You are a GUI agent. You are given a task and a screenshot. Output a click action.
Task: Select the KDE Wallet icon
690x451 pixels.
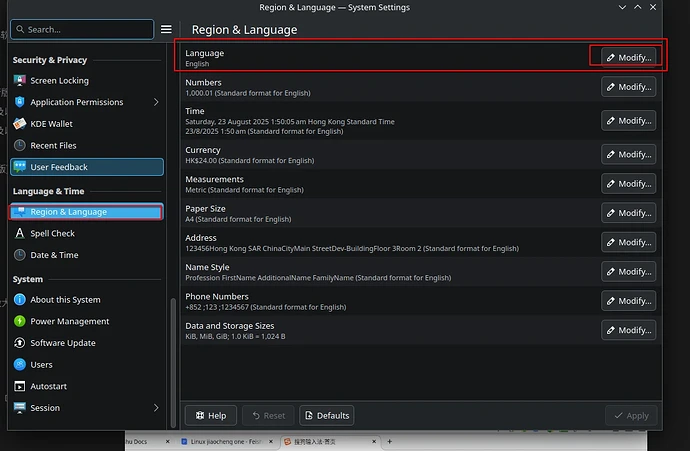coord(20,124)
